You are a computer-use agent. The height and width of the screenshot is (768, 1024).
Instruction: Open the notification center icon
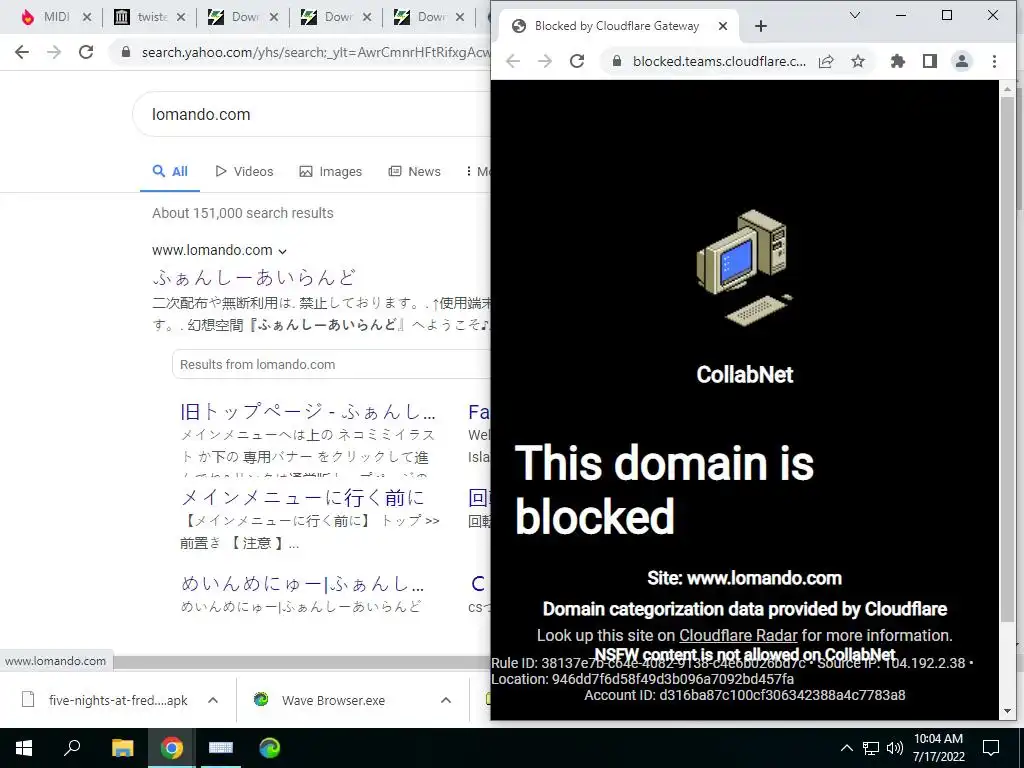(991, 748)
